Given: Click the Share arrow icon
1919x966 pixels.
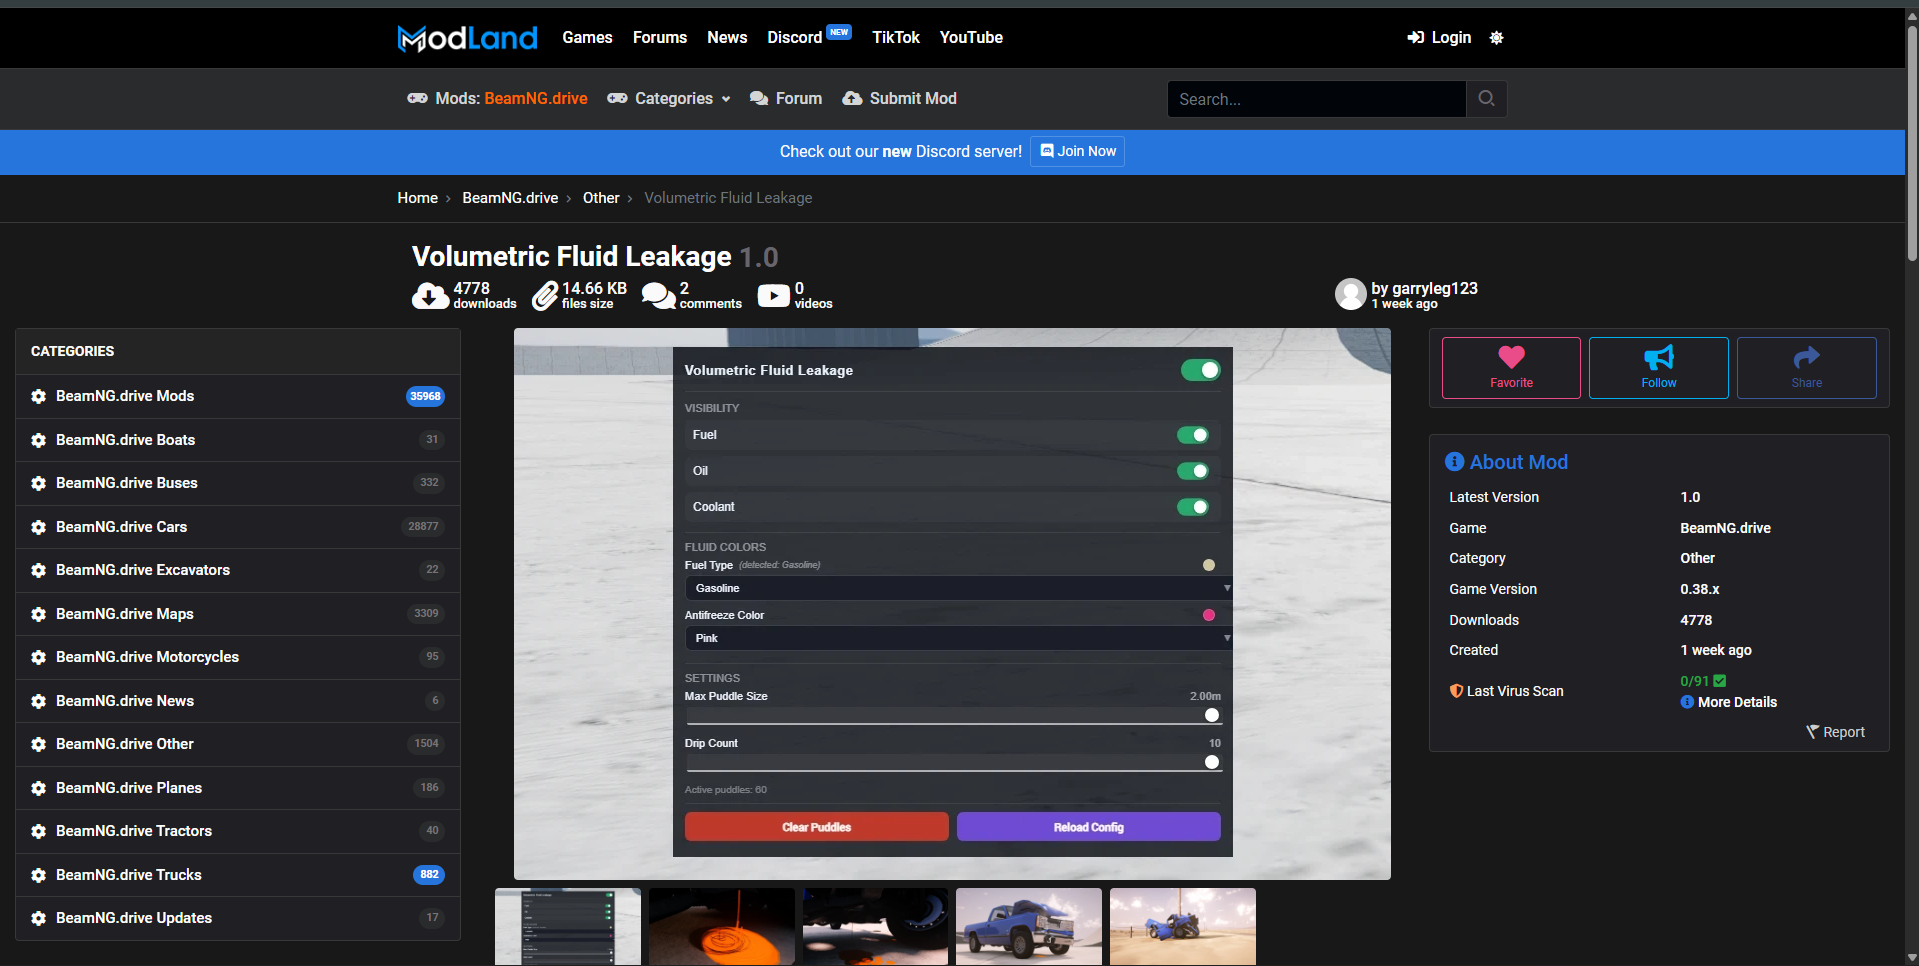Looking at the screenshot, I should click(1806, 357).
